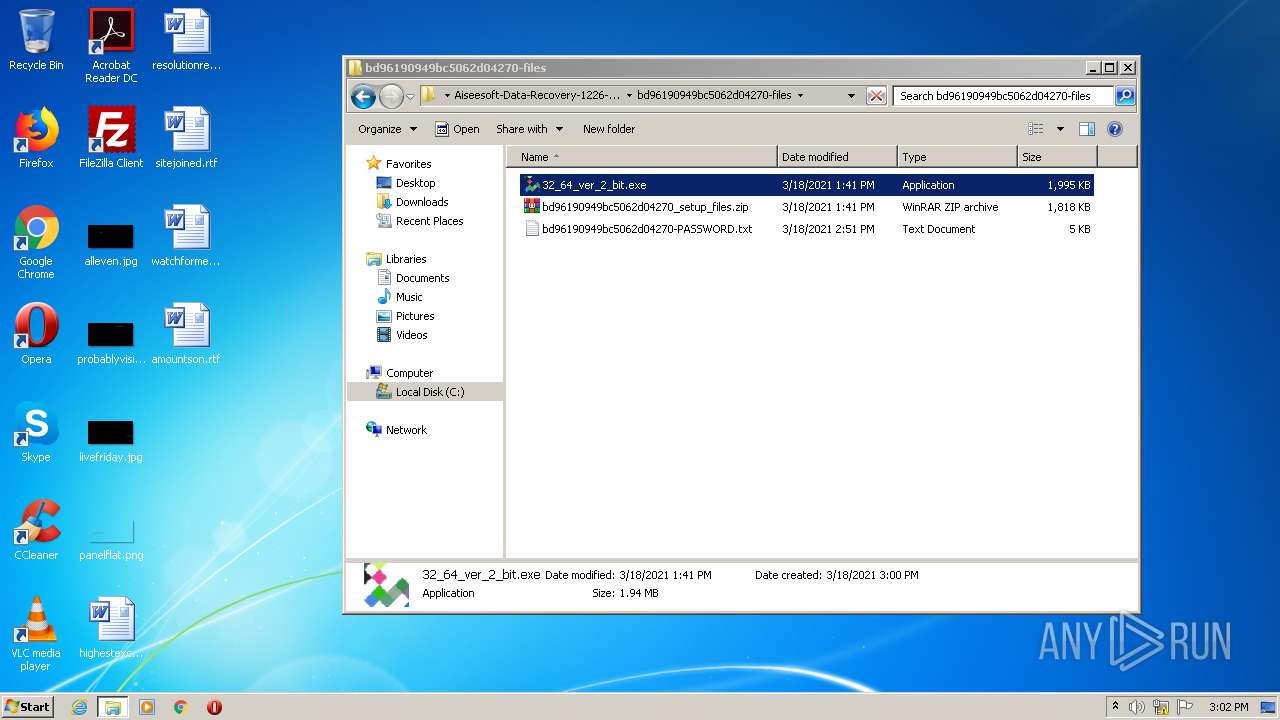
Task: Open FileZilla Client shortcut
Action: click(x=111, y=138)
